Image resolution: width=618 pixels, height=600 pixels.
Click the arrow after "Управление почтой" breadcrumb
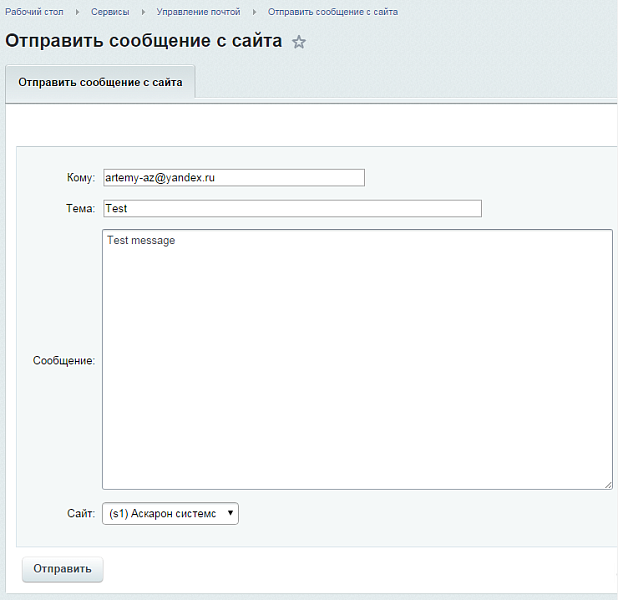click(254, 12)
